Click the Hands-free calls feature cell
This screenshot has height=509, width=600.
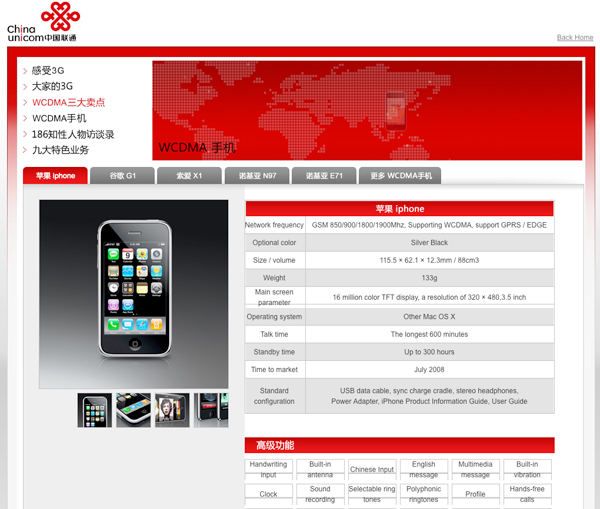[527, 494]
